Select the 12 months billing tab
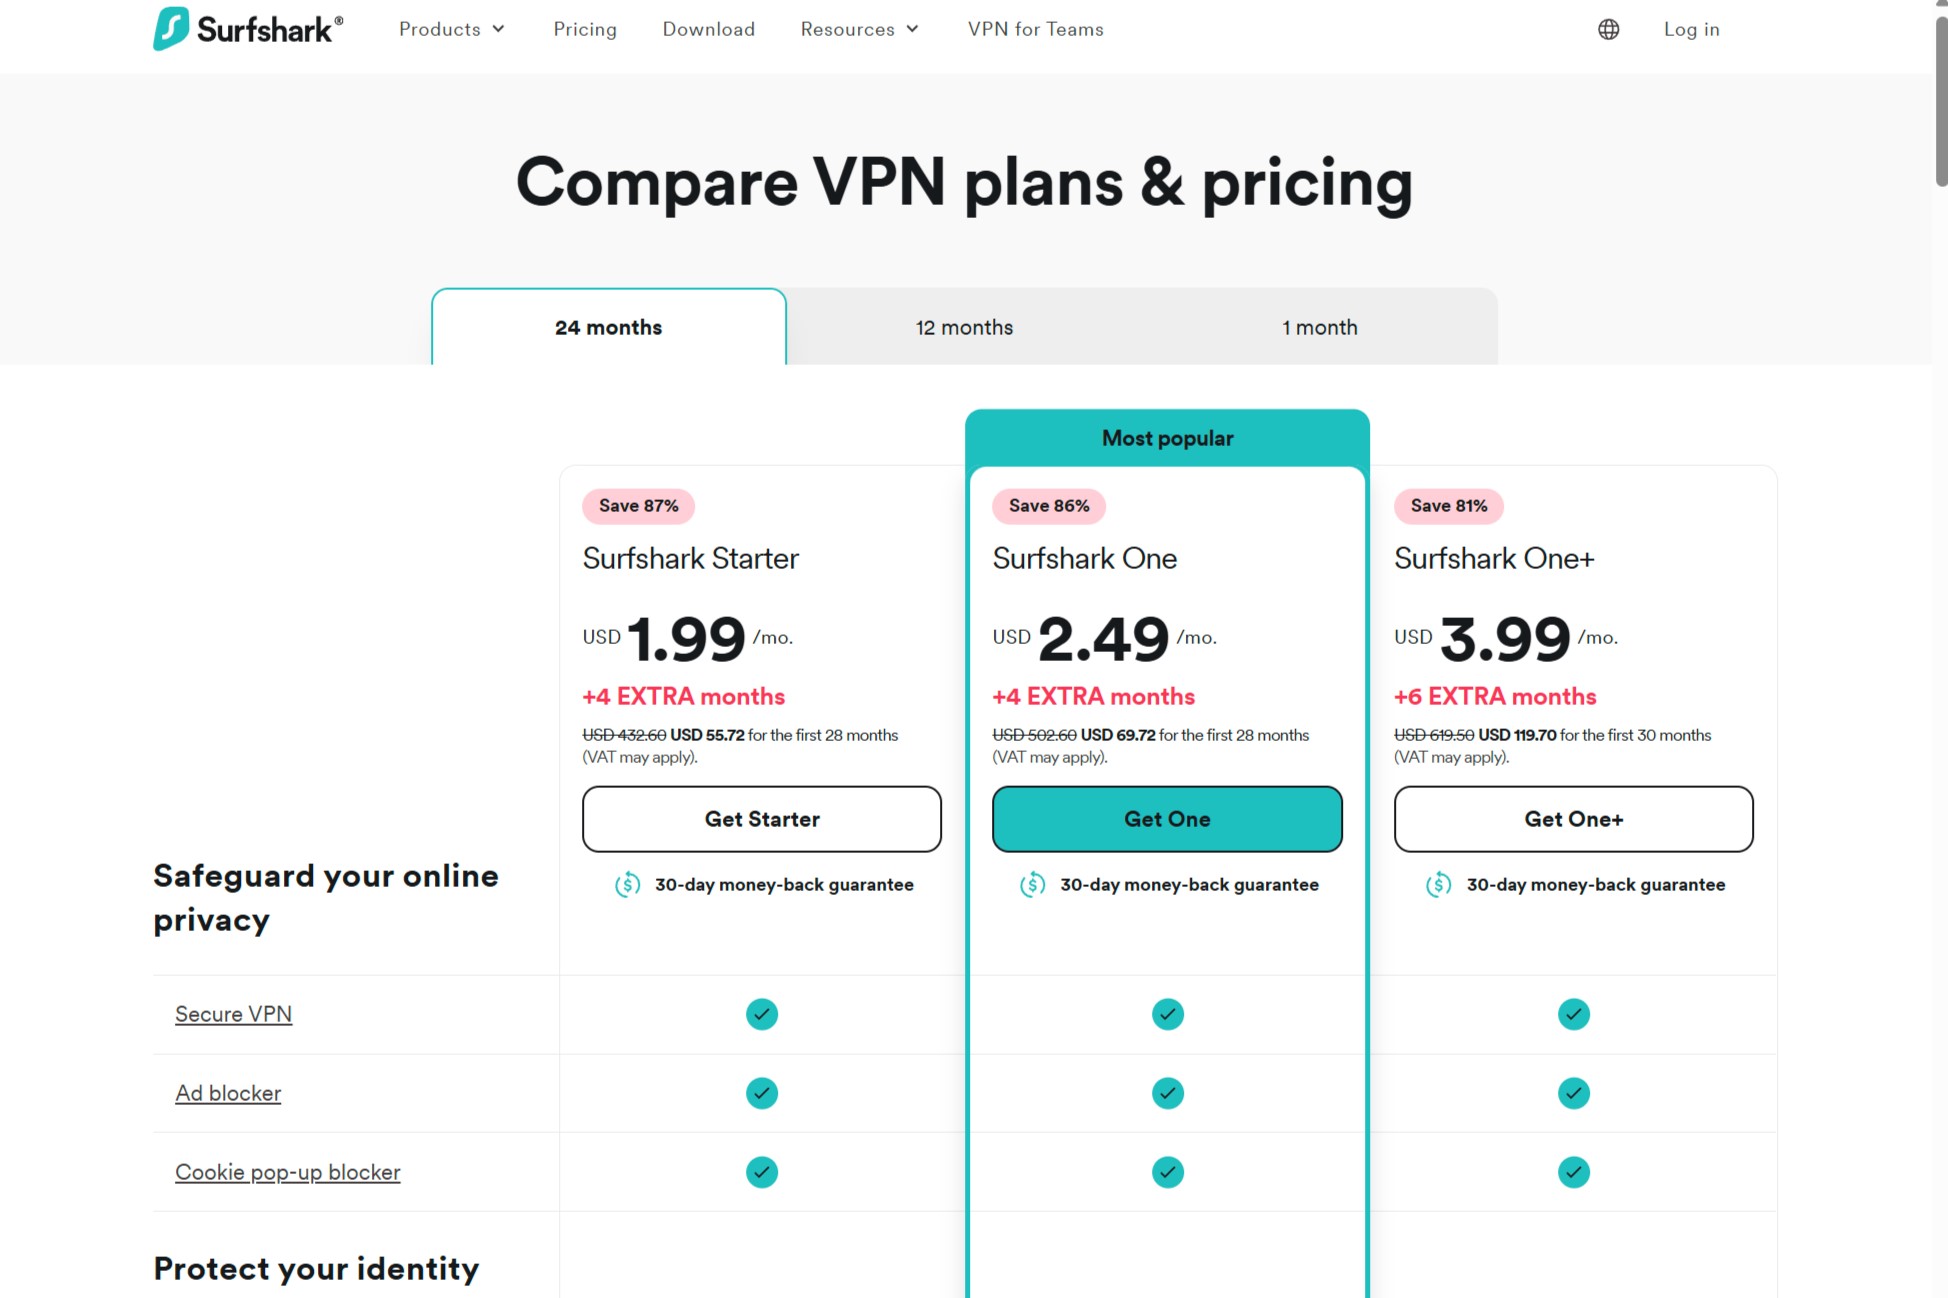The image size is (1948, 1298). click(x=965, y=326)
